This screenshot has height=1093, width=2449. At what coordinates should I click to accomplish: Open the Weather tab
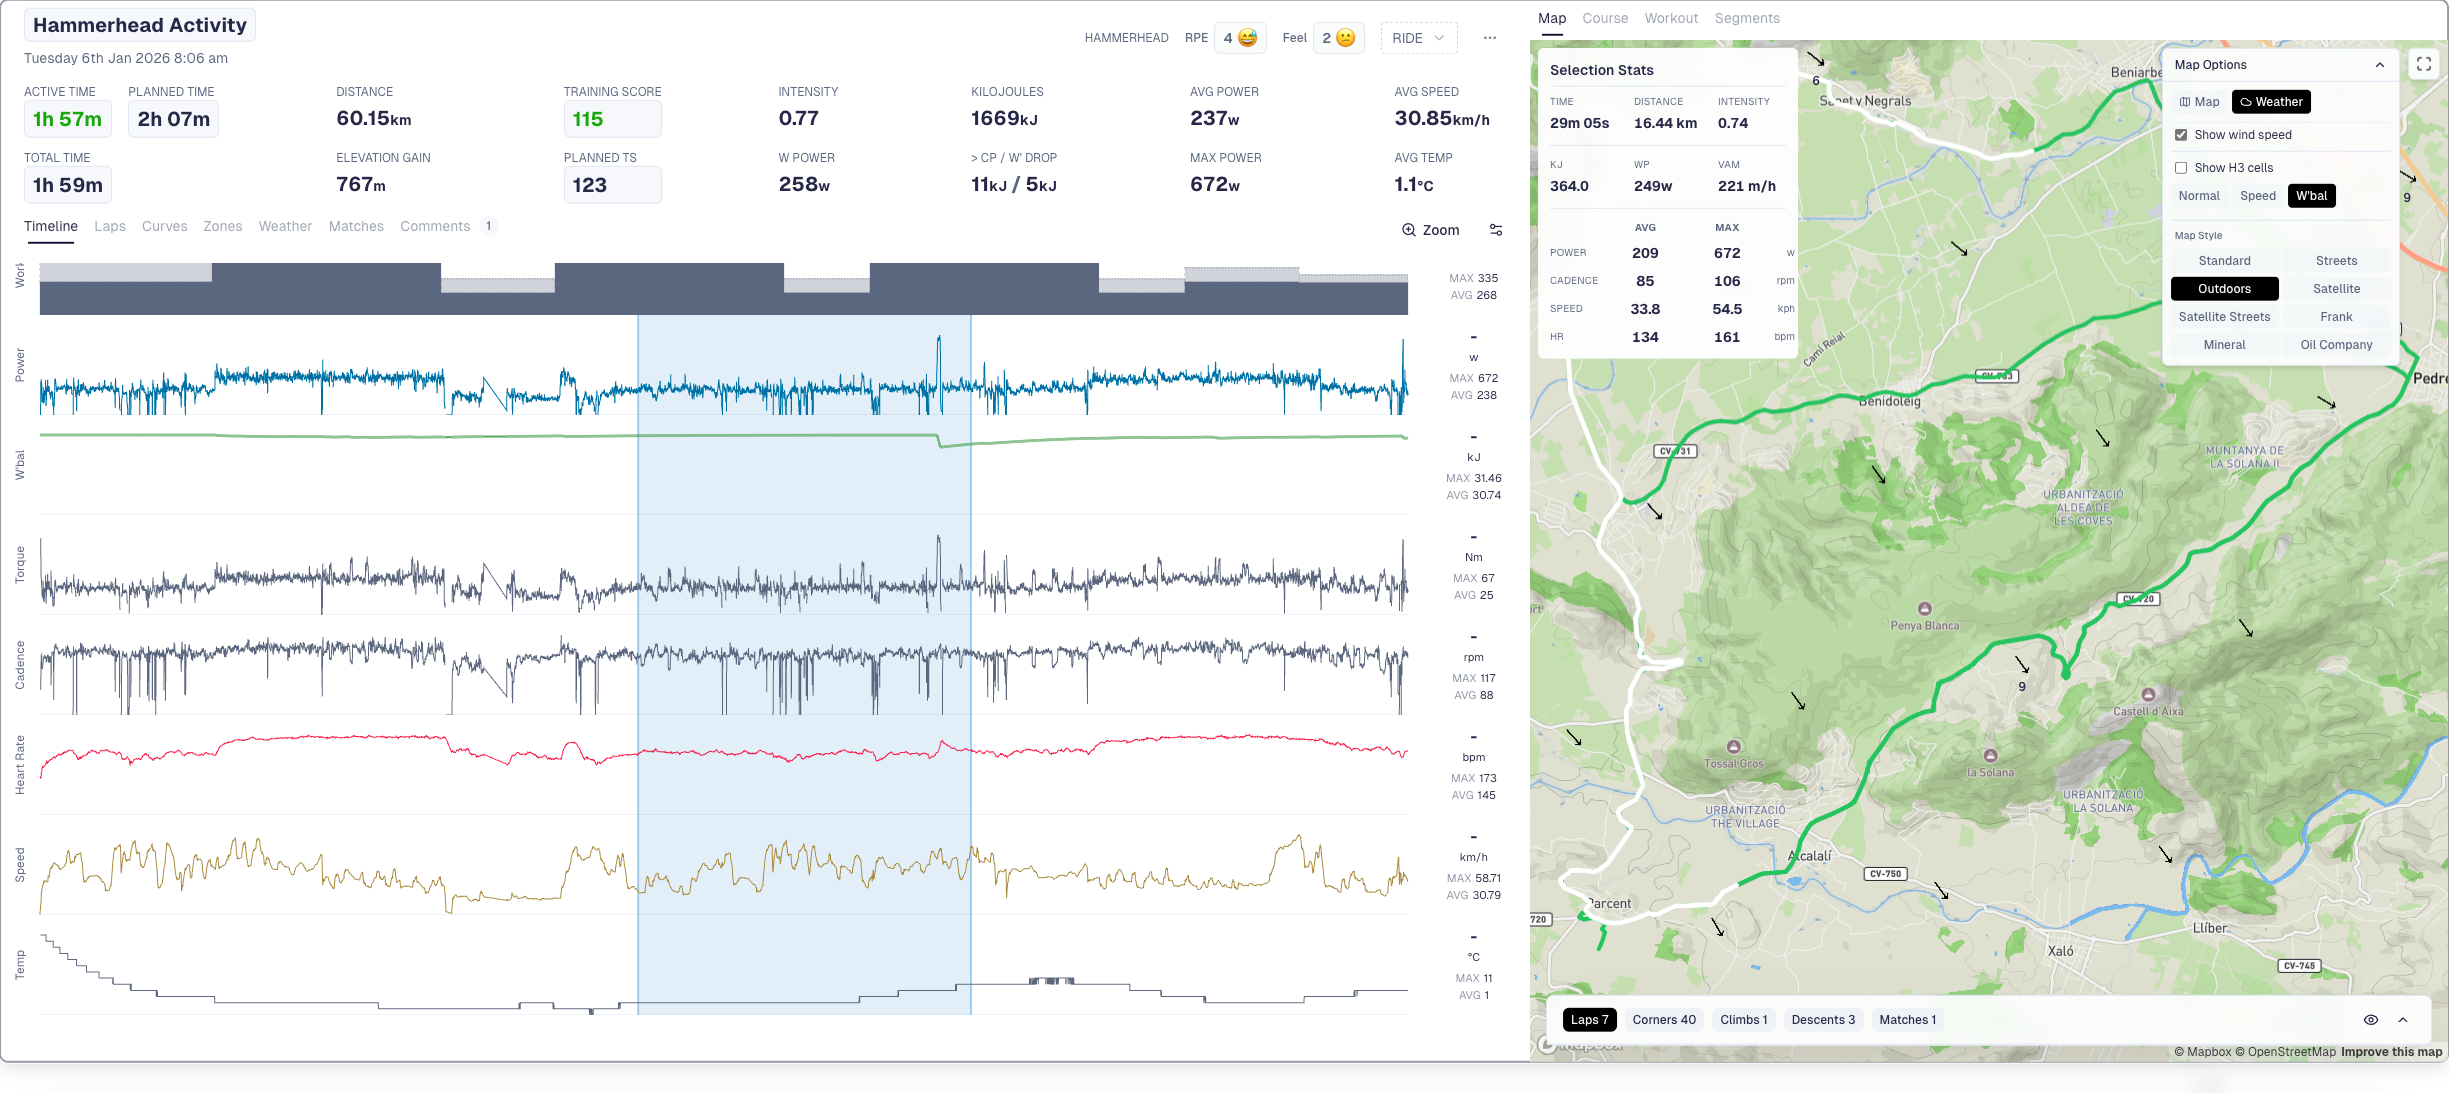(285, 227)
